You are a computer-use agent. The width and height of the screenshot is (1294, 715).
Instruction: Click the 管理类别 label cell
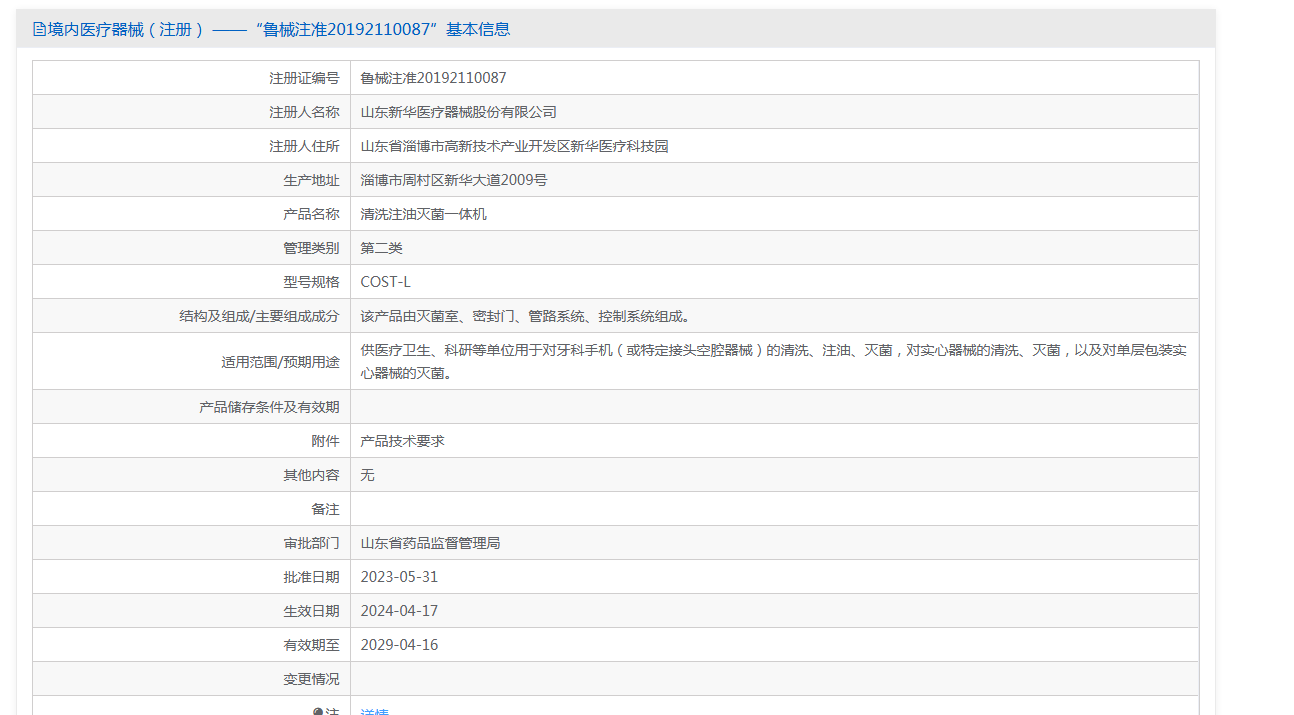[x=191, y=248]
